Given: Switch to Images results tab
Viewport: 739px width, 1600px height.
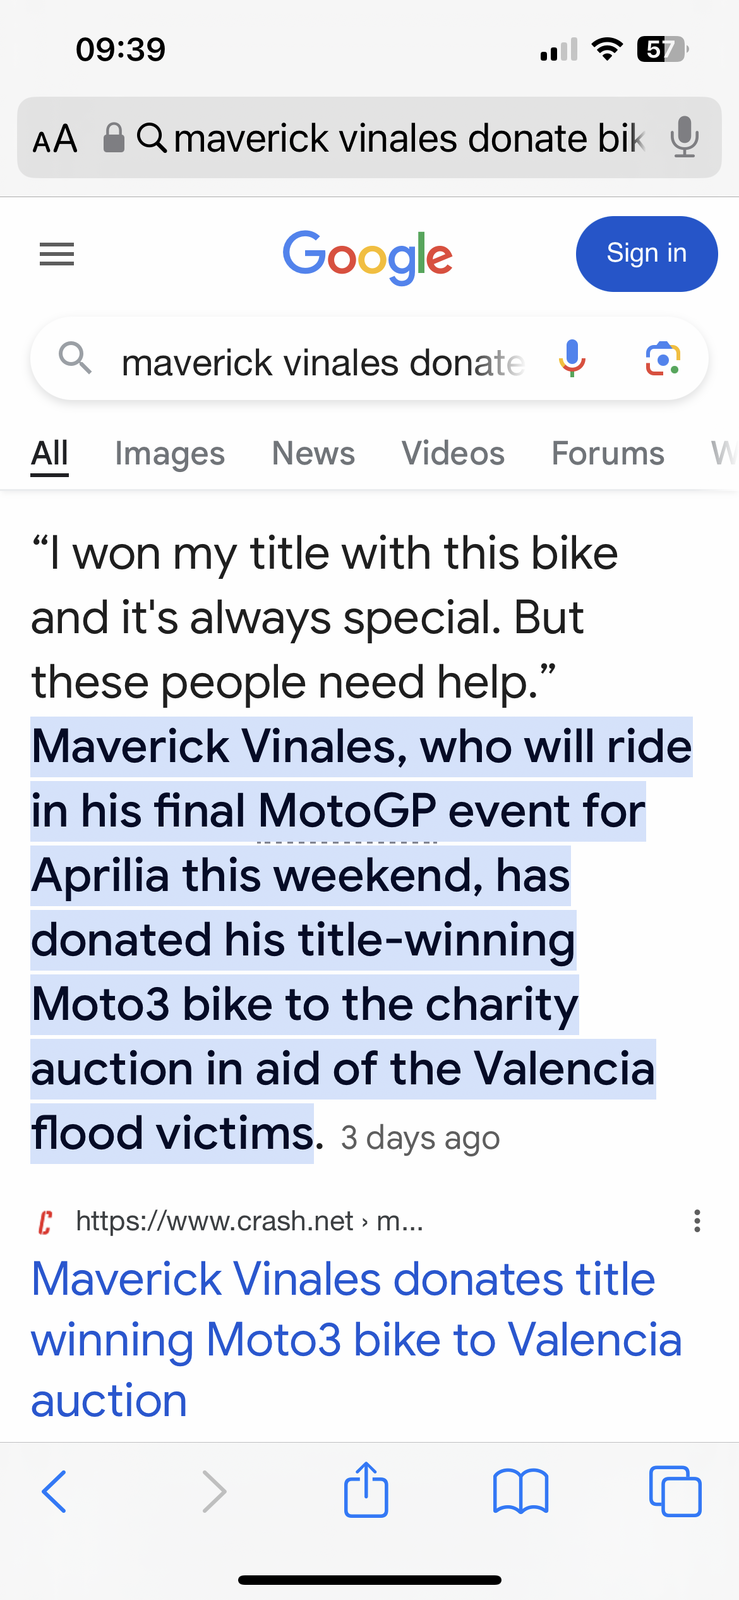Looking at the screenshot, I should pos(170,454).
